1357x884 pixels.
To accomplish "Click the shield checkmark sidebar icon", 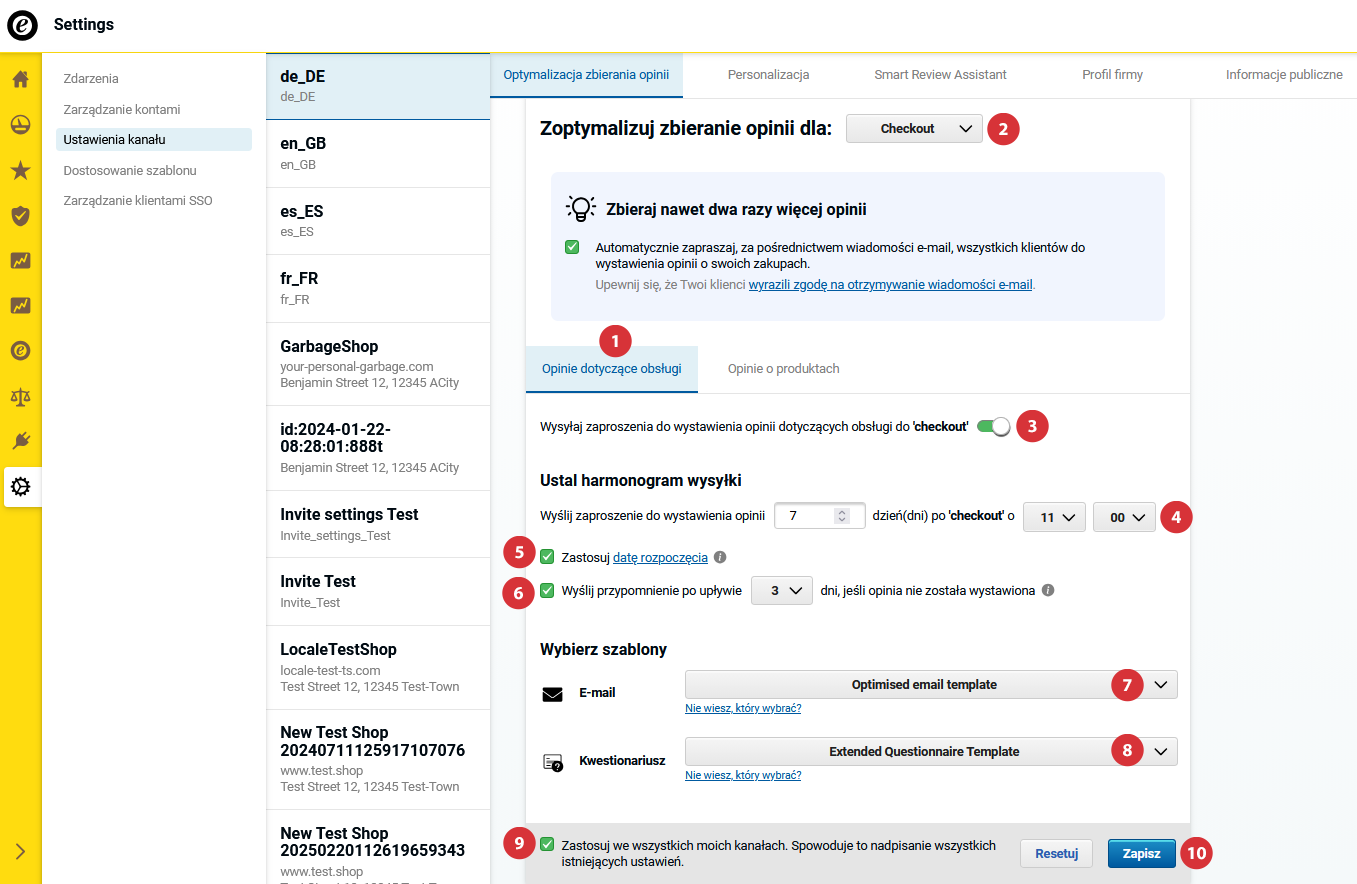I will click(x=20, y=215).
